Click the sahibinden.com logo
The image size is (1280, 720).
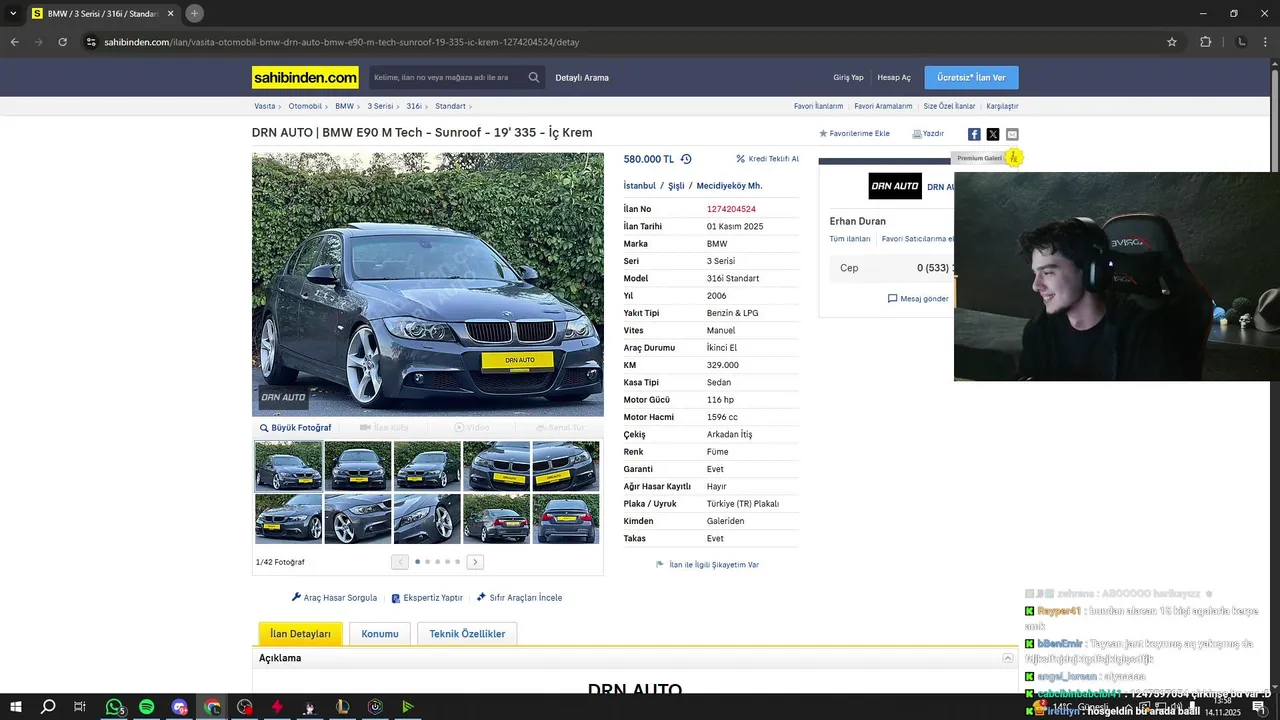pos(305,77)
